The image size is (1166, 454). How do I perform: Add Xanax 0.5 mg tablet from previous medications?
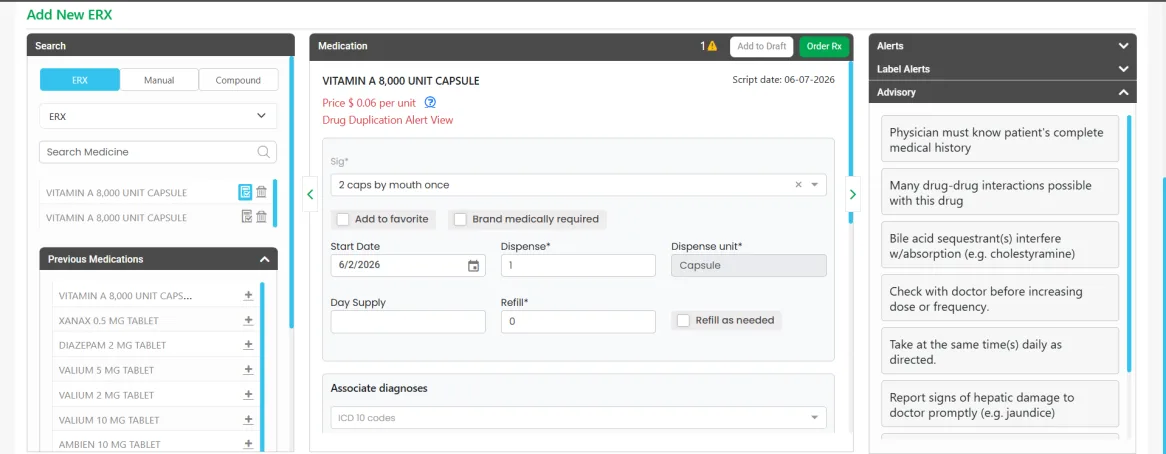[248, 320]
